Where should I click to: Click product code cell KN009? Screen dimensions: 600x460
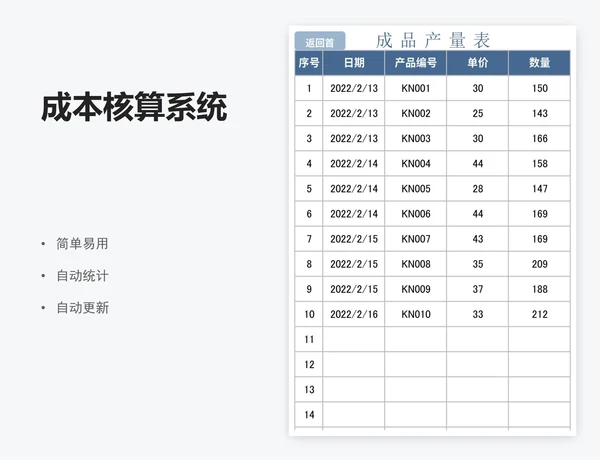pos(416,289)
